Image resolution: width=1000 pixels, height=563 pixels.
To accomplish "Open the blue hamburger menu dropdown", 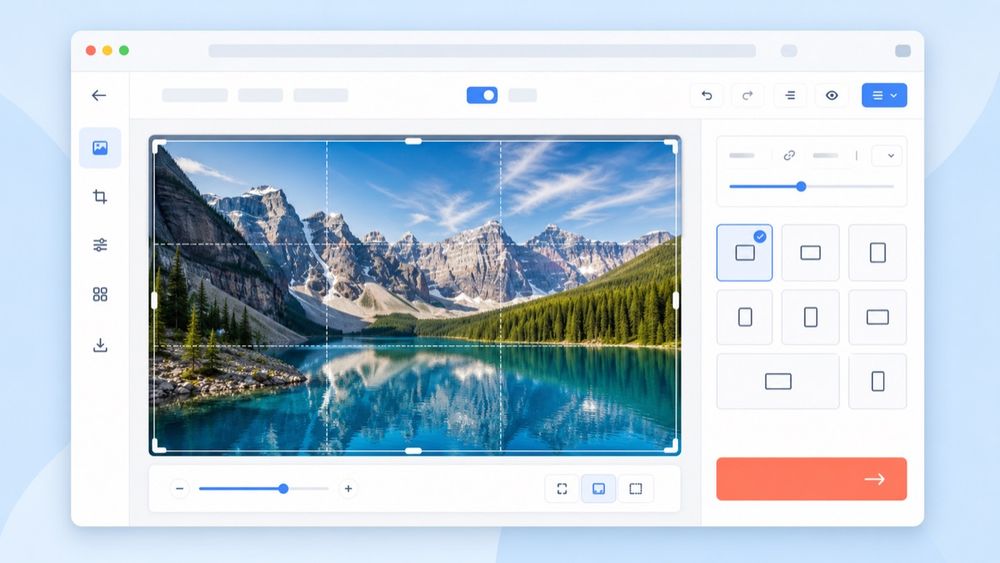I will click(884, 96).
